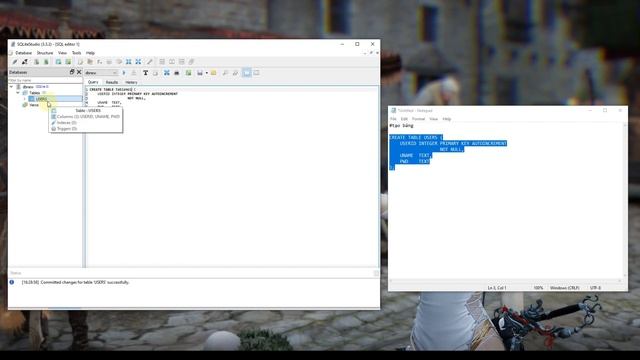Collapse the Tables node in the tree

18,93
